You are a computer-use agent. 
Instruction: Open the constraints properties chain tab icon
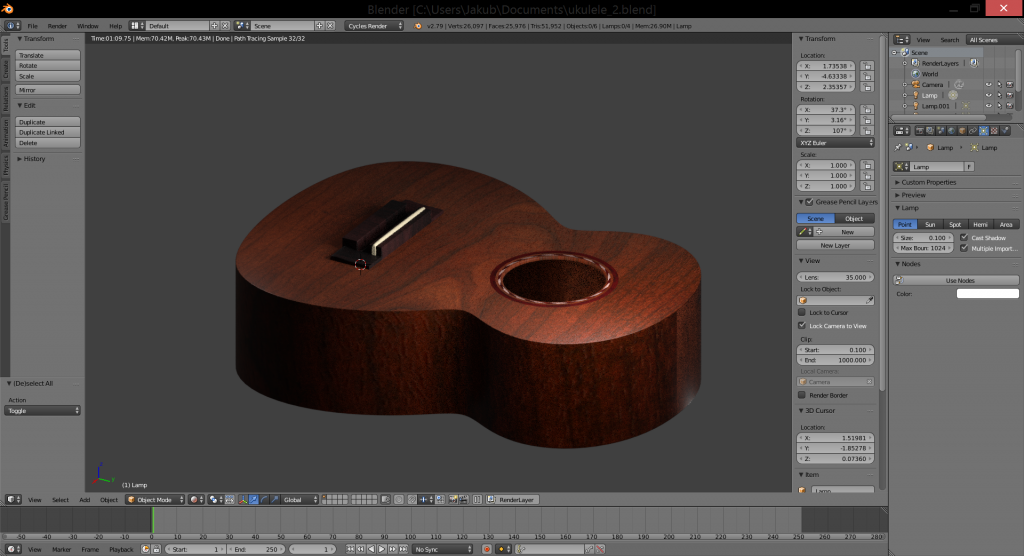tap(972, 131)
